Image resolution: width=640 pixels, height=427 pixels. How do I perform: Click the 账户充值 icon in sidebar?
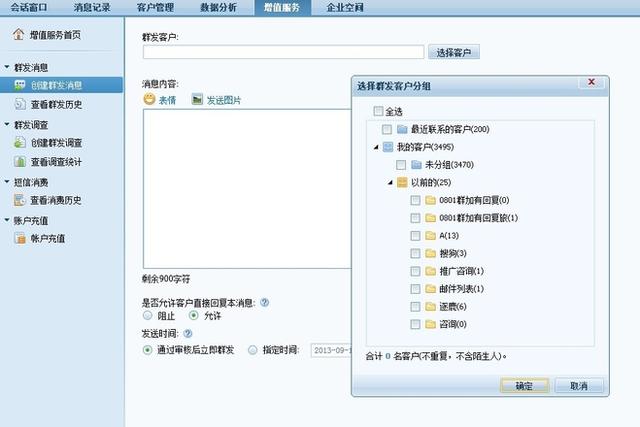[20, 238]
